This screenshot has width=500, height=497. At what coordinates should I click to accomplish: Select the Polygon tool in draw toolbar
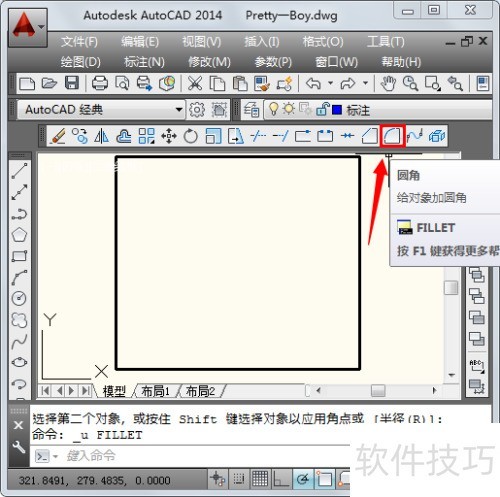[19, 235]
